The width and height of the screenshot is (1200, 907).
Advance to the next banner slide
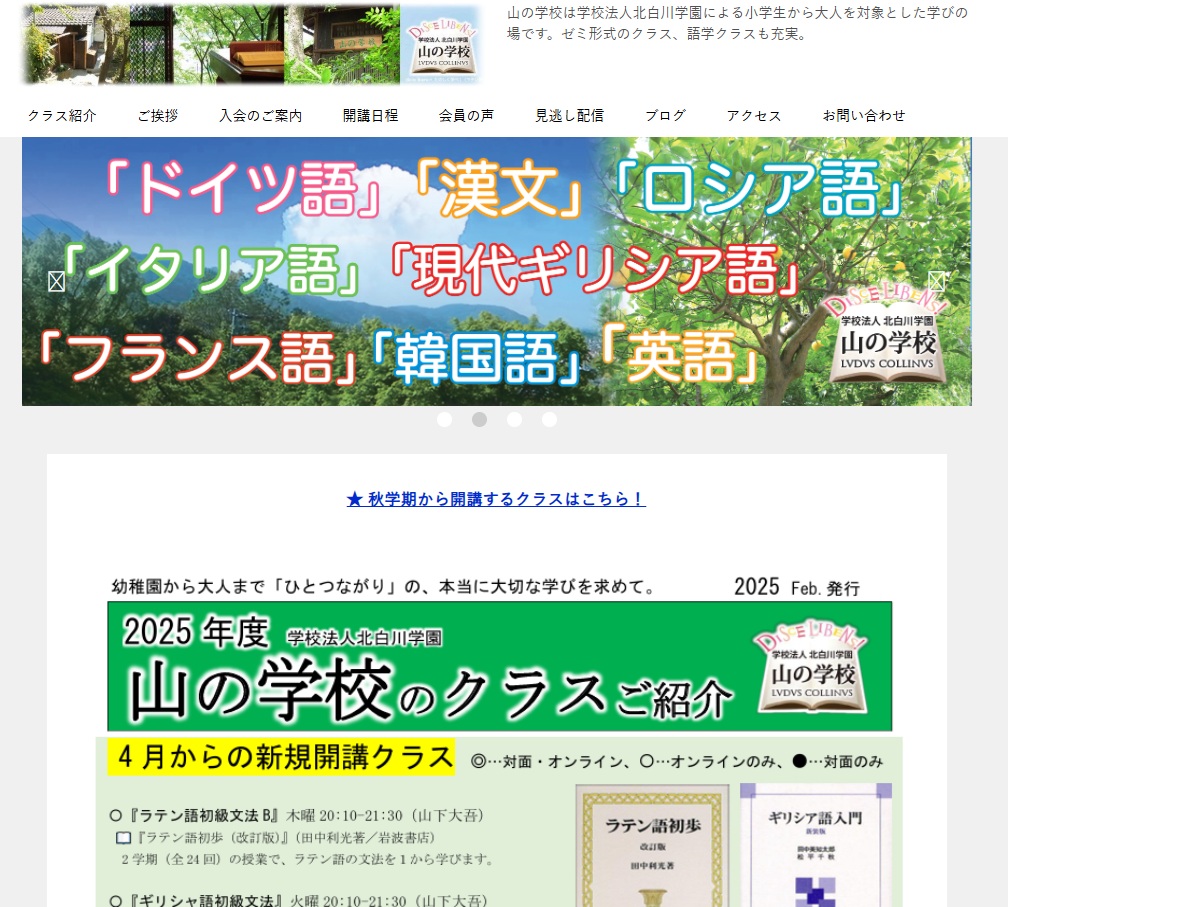[x=936, y=281]
